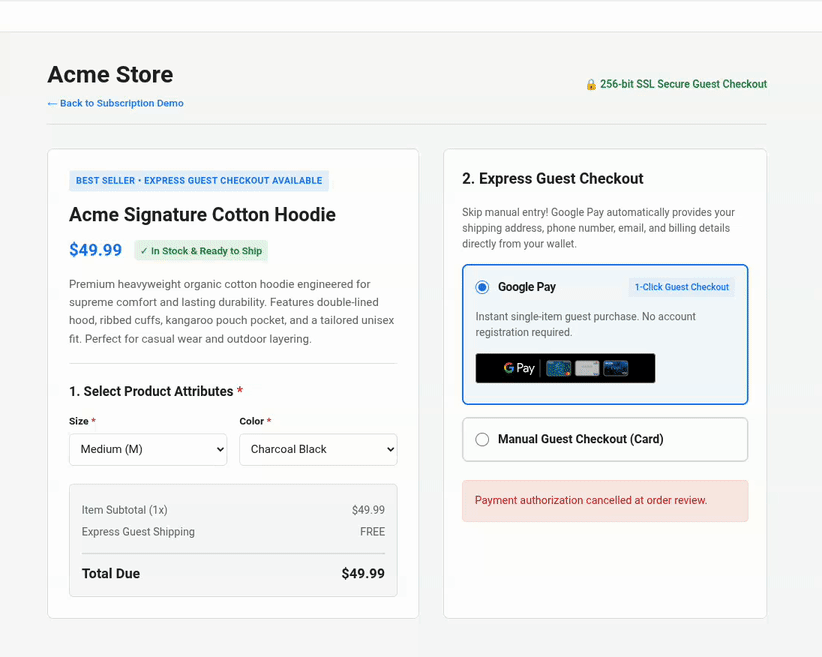Click the lock icon beside SSL Secure text
This screenshot has width=822, height=657.
591,84
